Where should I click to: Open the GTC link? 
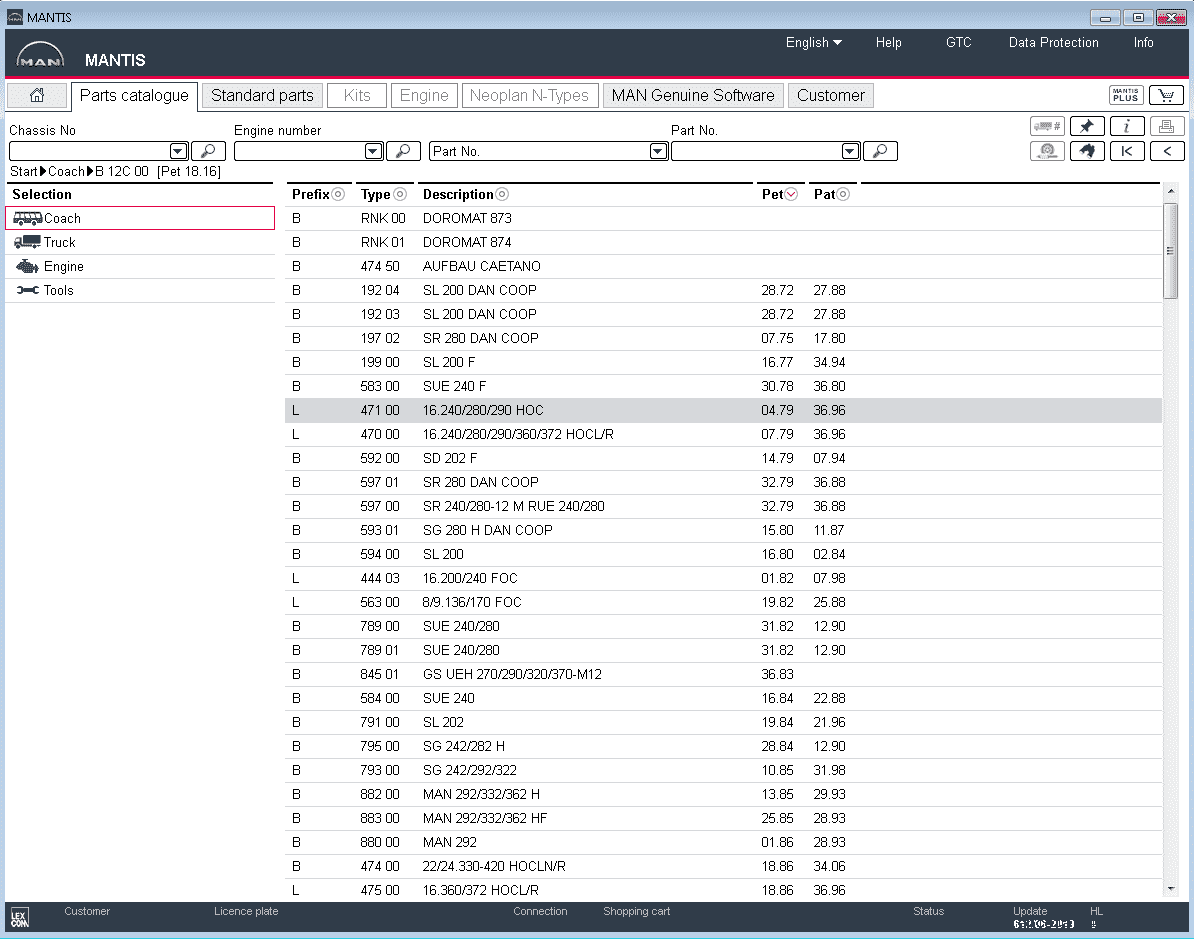pyautogui.click(x=959, y=43)
